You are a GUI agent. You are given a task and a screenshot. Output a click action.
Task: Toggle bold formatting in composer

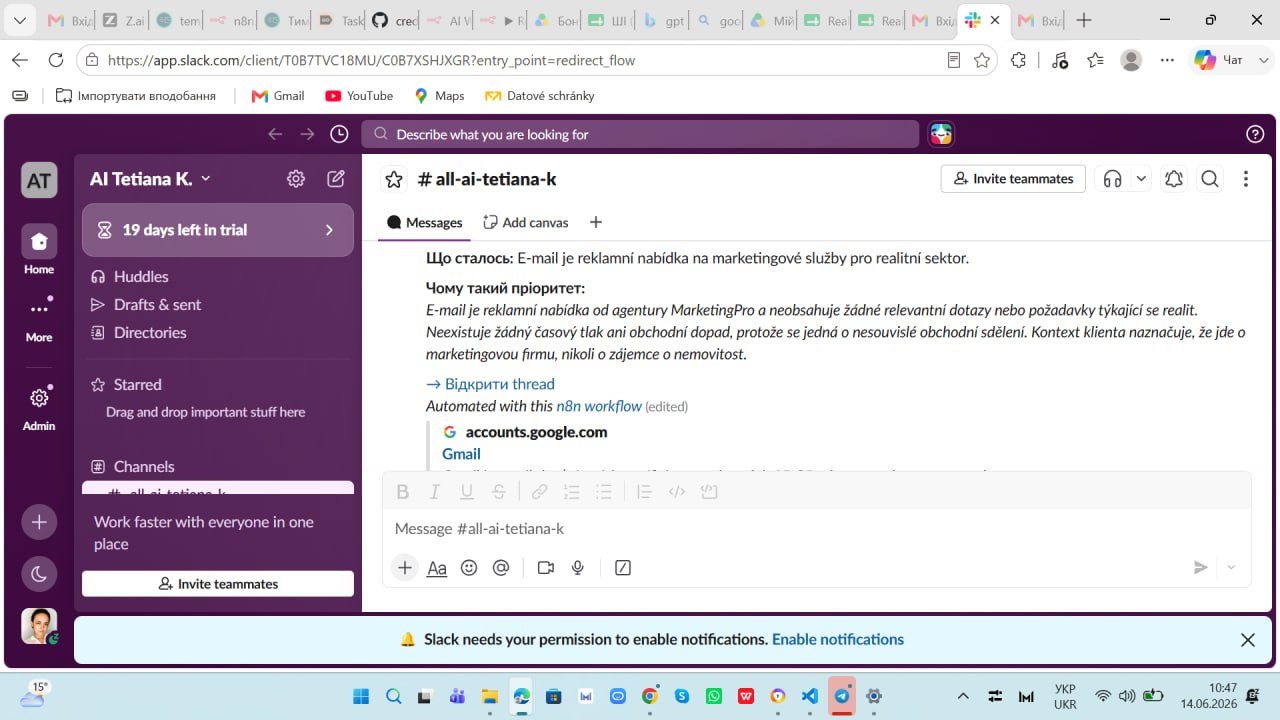click(x=403, y=491)
